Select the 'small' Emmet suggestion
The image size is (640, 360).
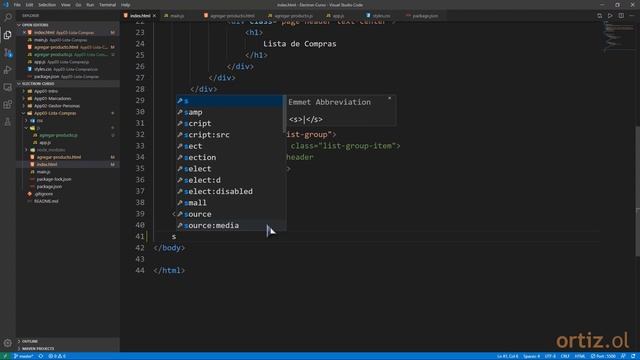[x=230, y=203]
